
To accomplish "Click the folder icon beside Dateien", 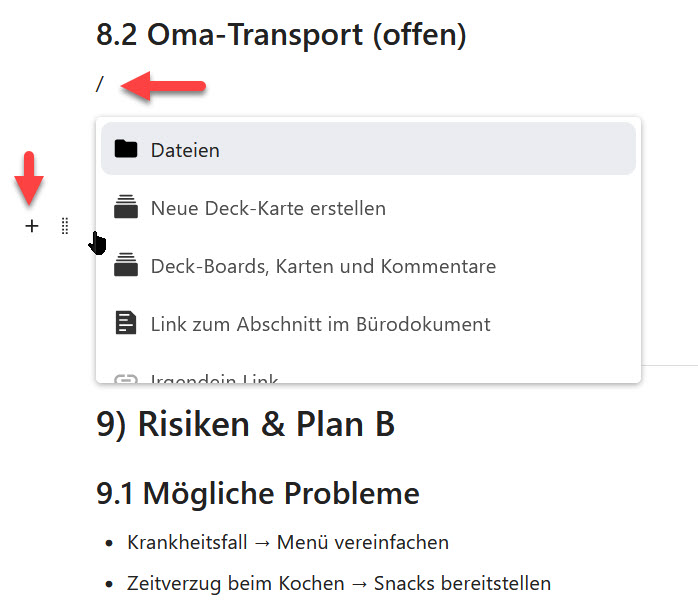I will 125,149.
